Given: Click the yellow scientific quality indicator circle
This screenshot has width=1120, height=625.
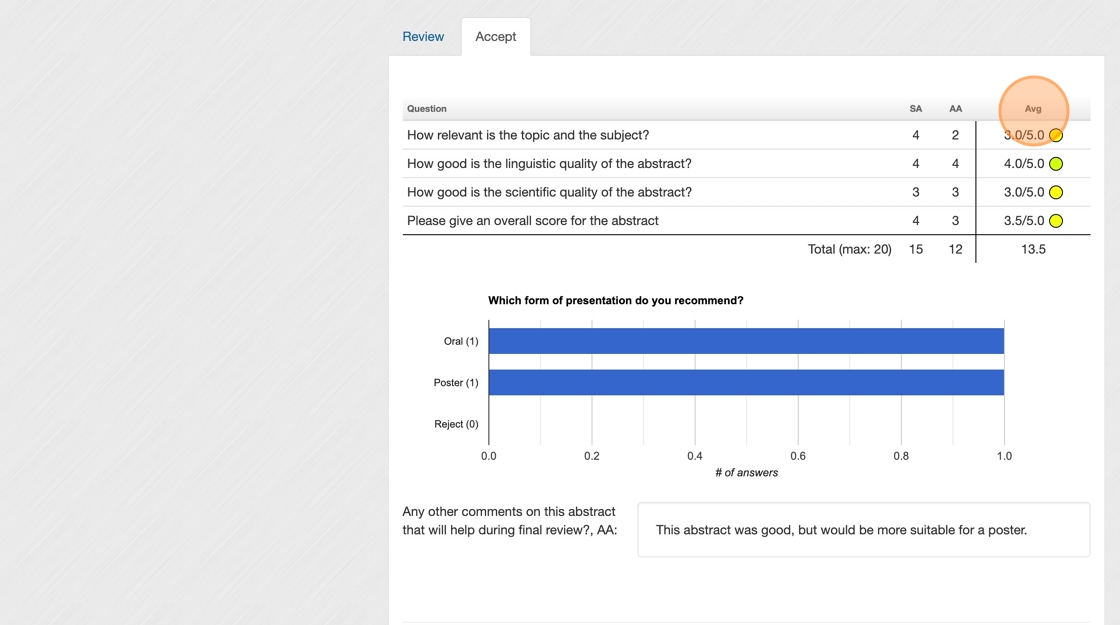Looking at the screenshot, I should click(1056, 193).
